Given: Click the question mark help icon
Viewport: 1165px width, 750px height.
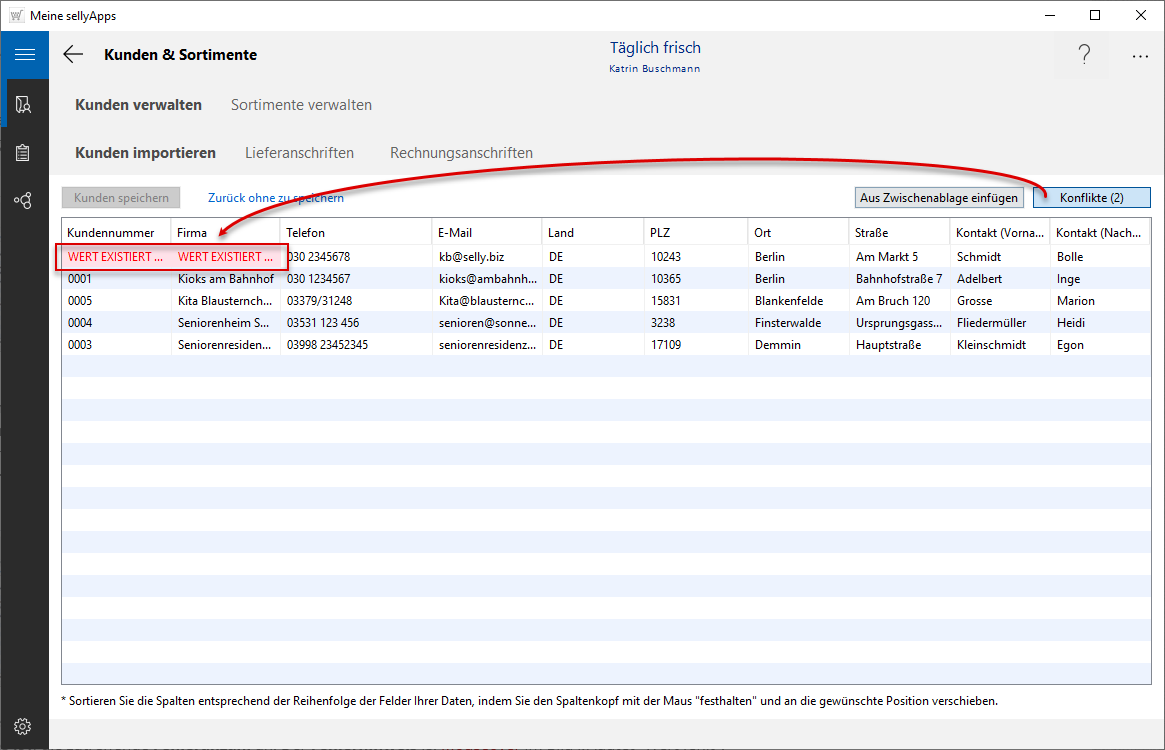Looking at the screenshot, I should pos(1084,56).
